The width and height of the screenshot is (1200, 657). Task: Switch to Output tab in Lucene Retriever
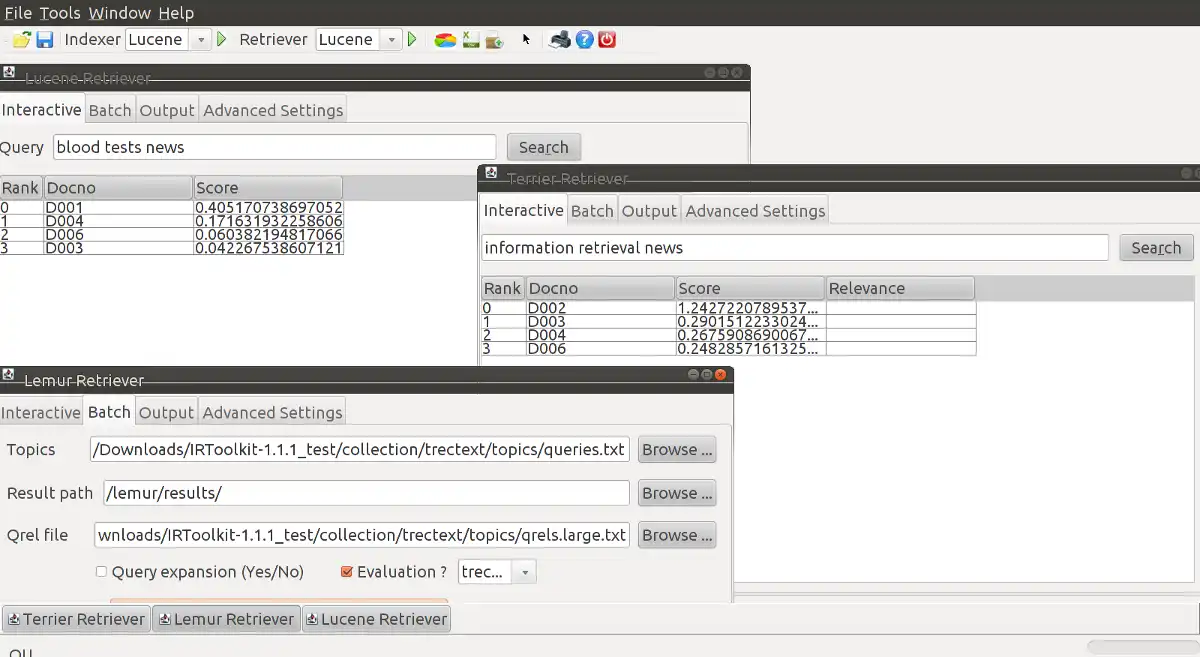point(167,111)
